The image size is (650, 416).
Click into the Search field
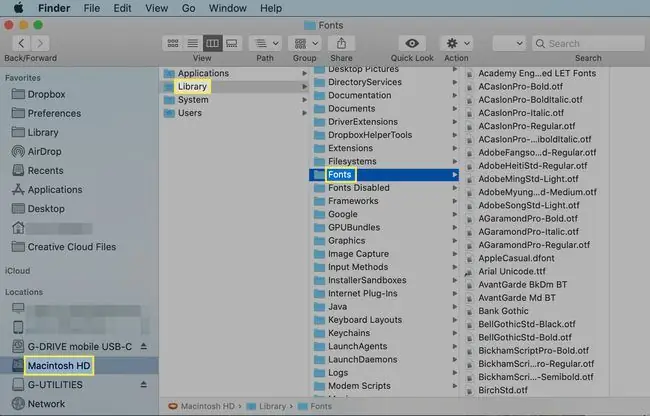[588, 43]
